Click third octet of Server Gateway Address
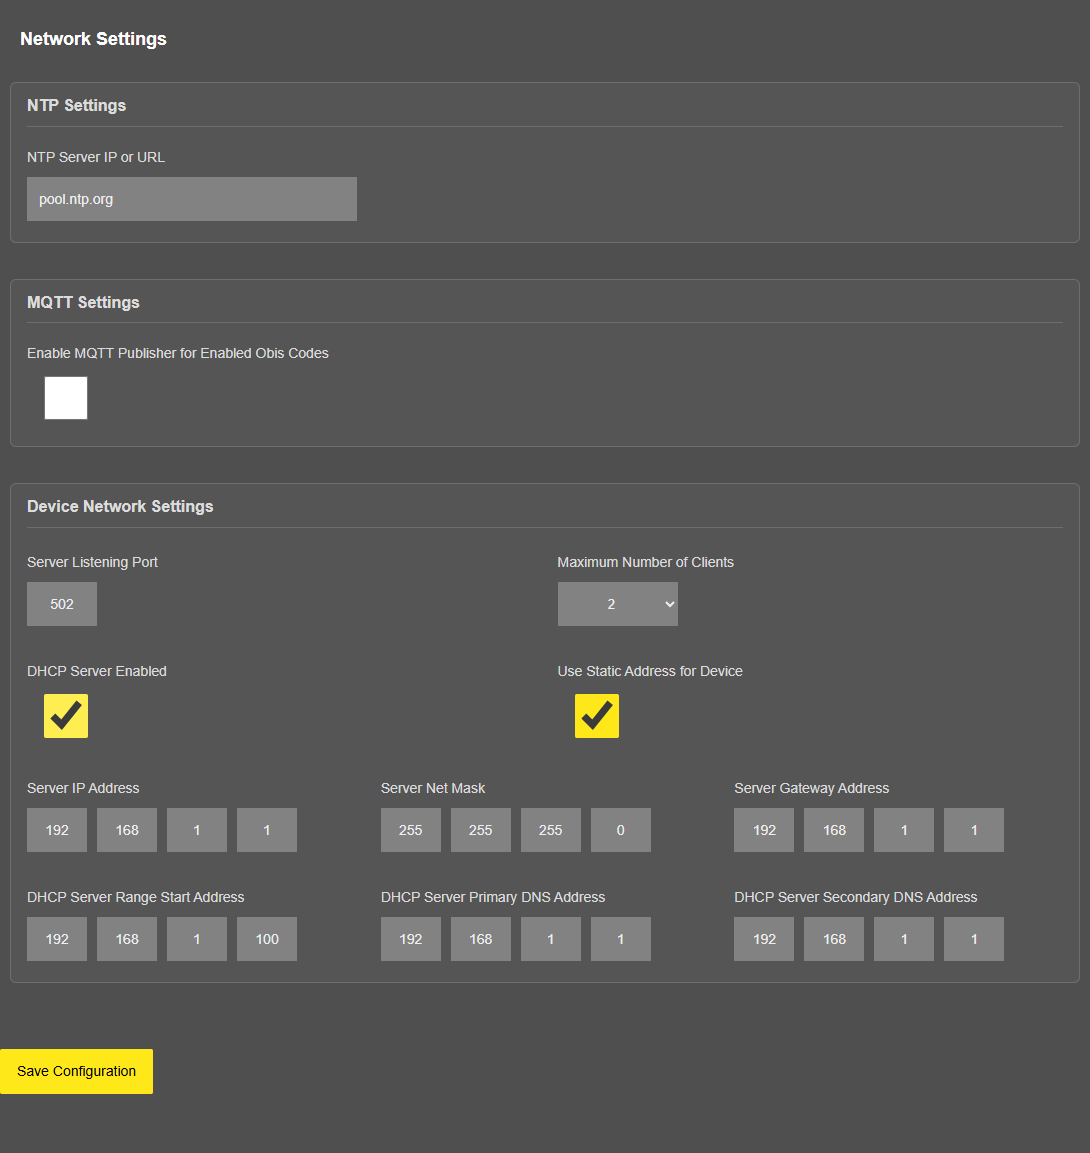This screenshot has height=1153, width=1090. pyautogui.click(x=904, y=829)
